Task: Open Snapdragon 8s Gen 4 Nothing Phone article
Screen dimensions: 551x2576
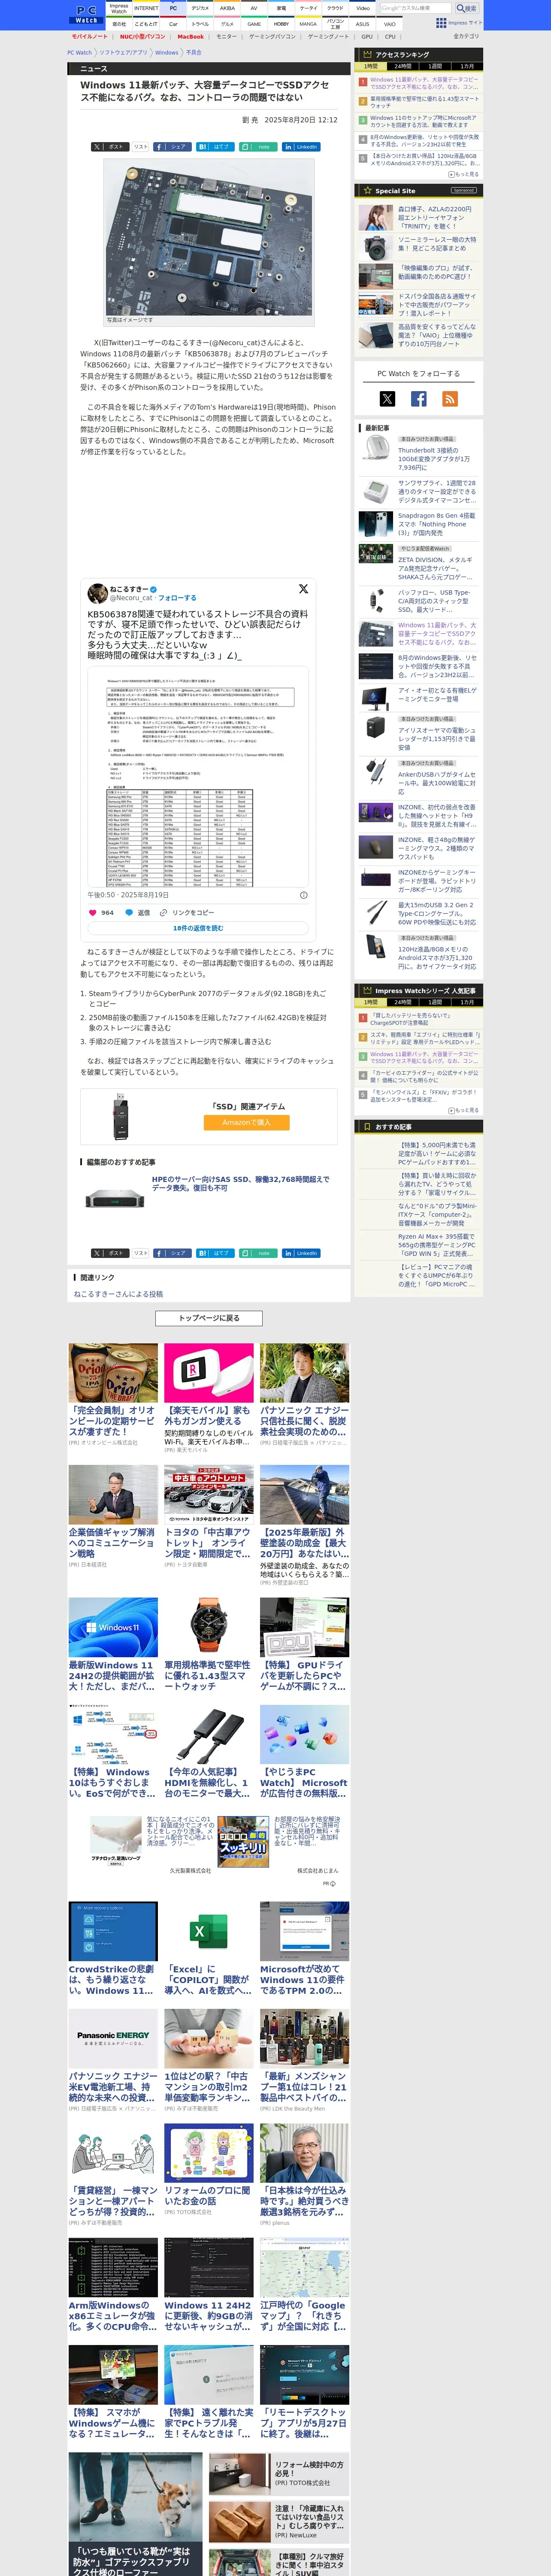Action: coord(436,524)
